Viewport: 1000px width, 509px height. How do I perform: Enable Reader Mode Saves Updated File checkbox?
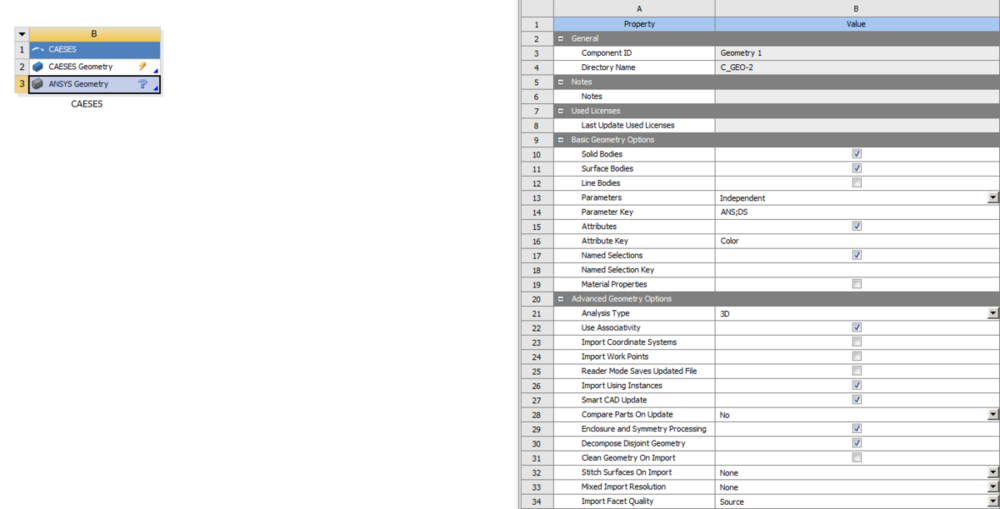click(857, 371)
